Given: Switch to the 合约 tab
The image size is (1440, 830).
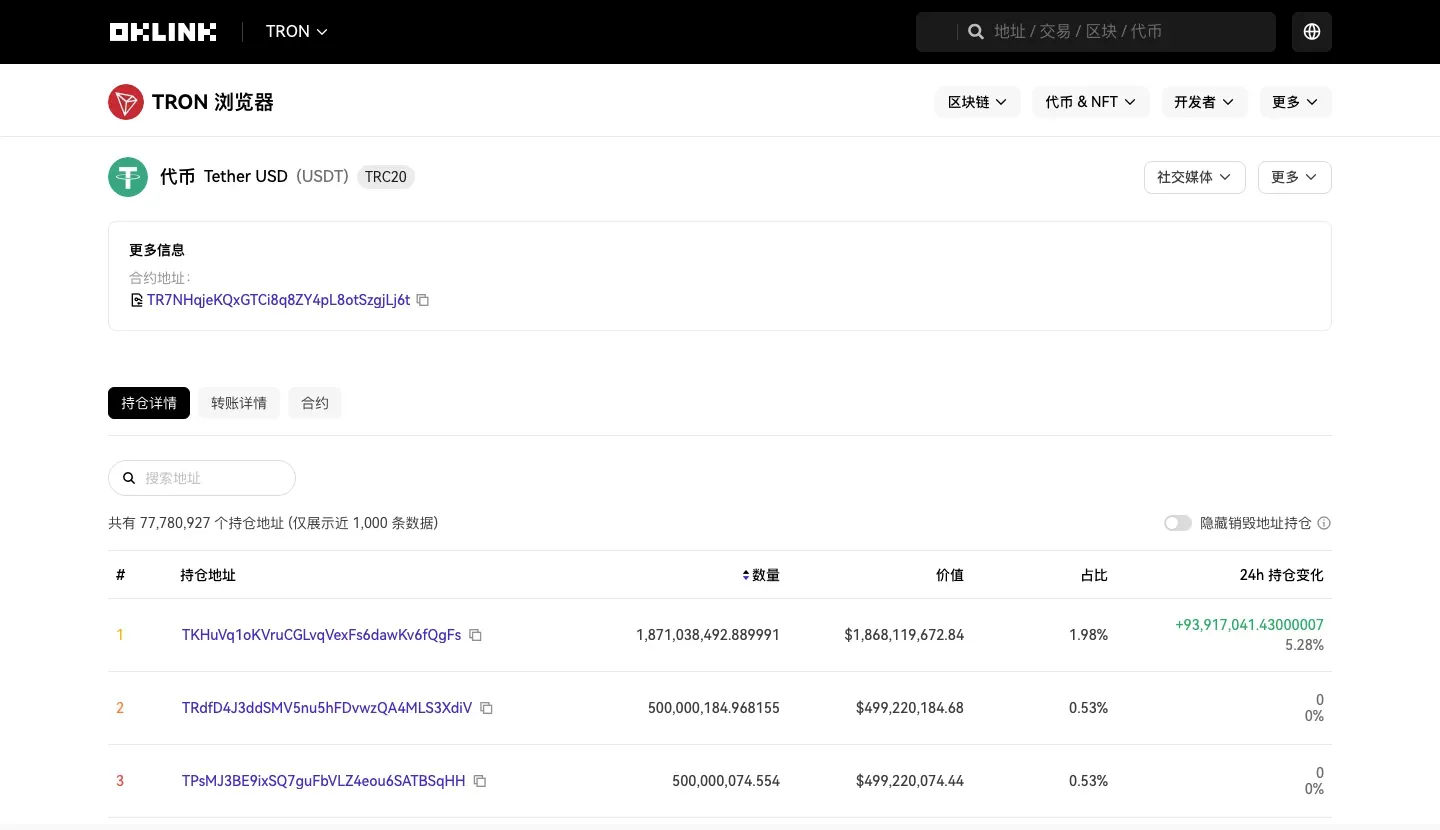Looking at the screenshot, I should (x=315, y=403).
